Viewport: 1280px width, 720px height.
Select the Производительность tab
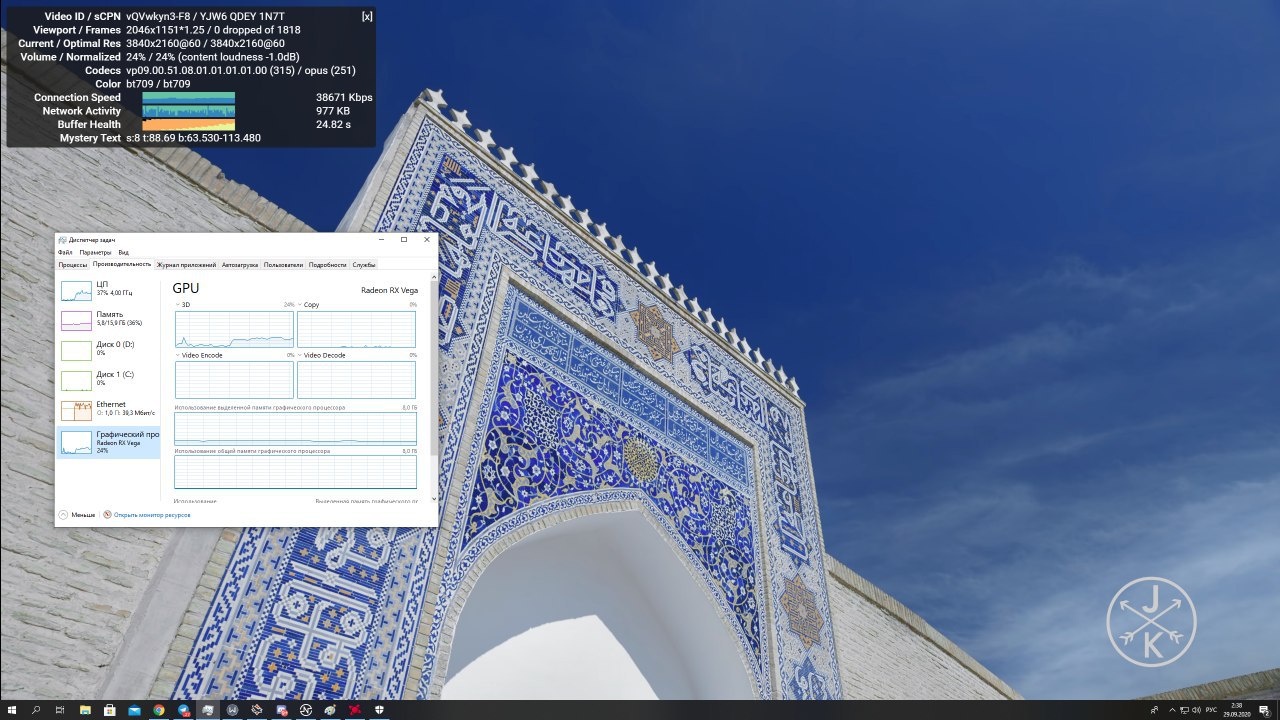pos(122,264)
